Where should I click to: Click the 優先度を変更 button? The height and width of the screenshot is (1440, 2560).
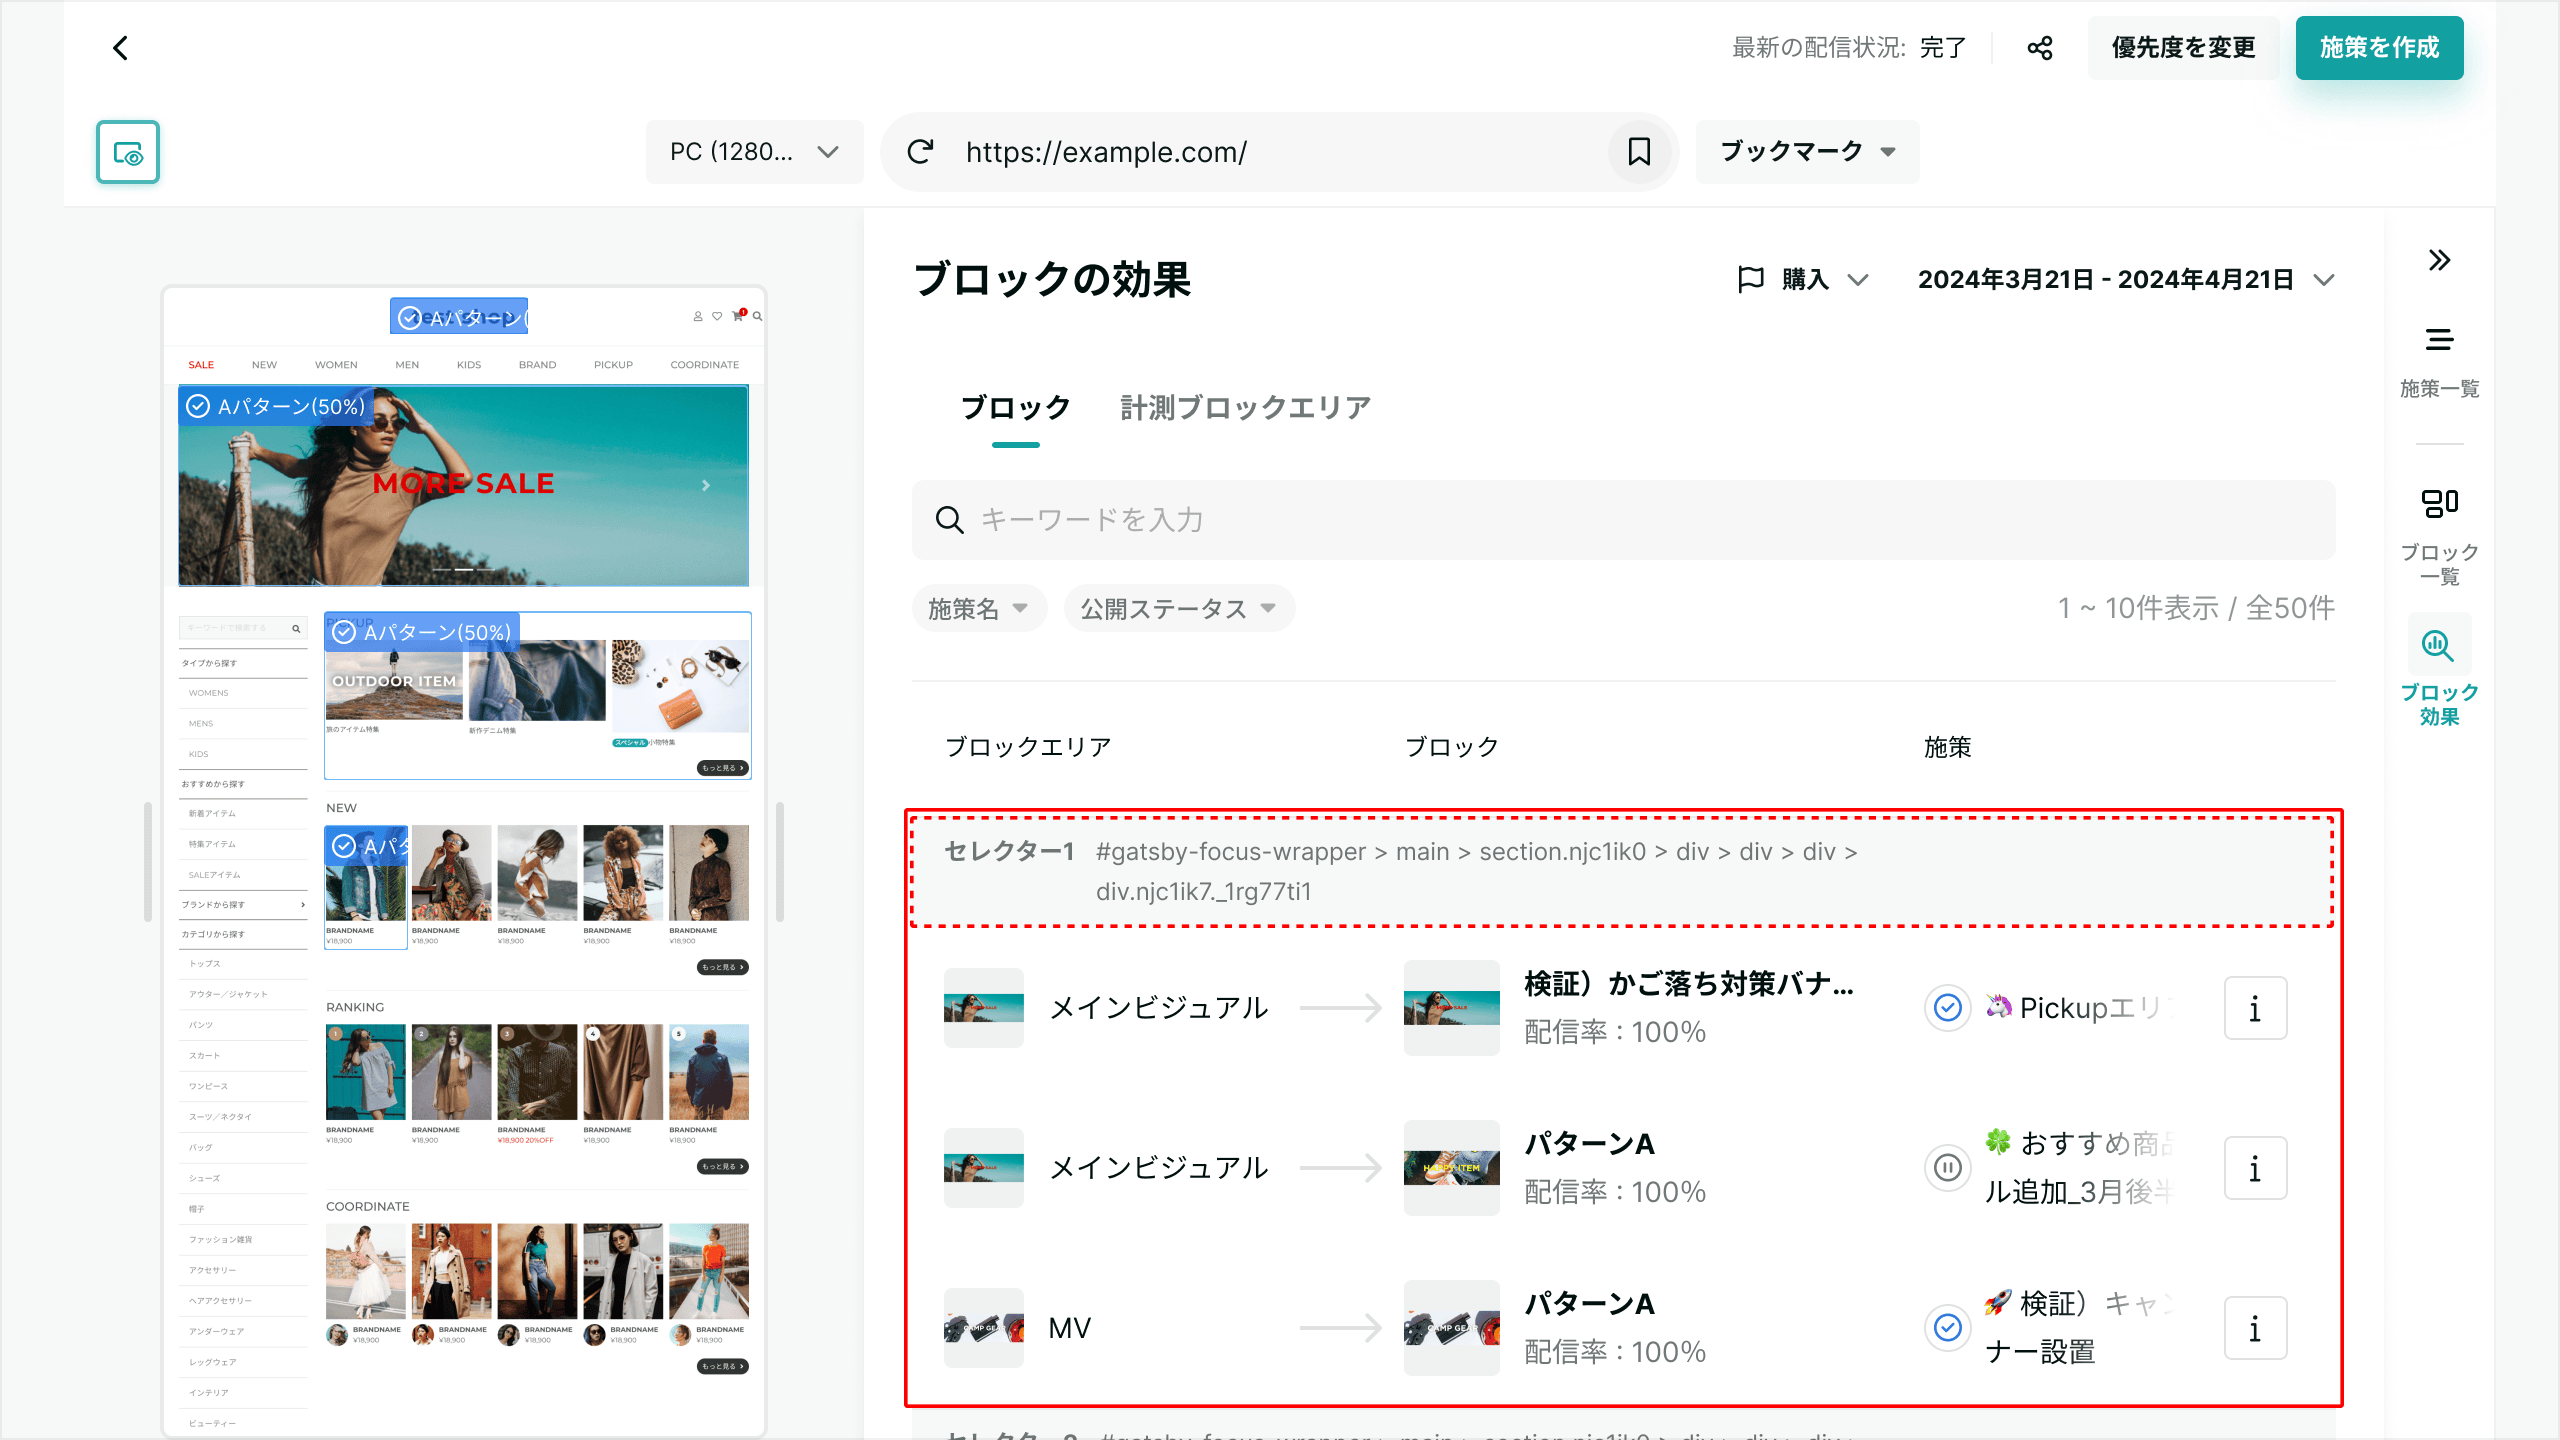[x=2183, y=48]
